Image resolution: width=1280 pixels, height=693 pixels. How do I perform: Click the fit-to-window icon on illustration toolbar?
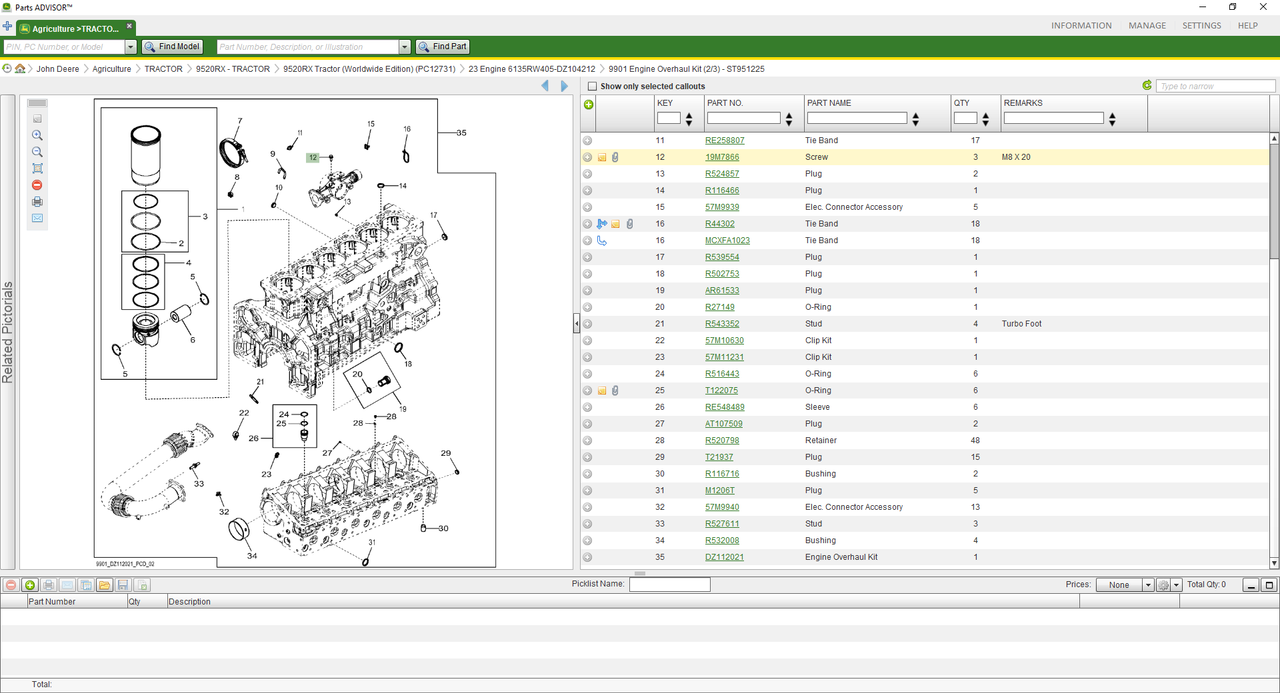click(37, 168)
